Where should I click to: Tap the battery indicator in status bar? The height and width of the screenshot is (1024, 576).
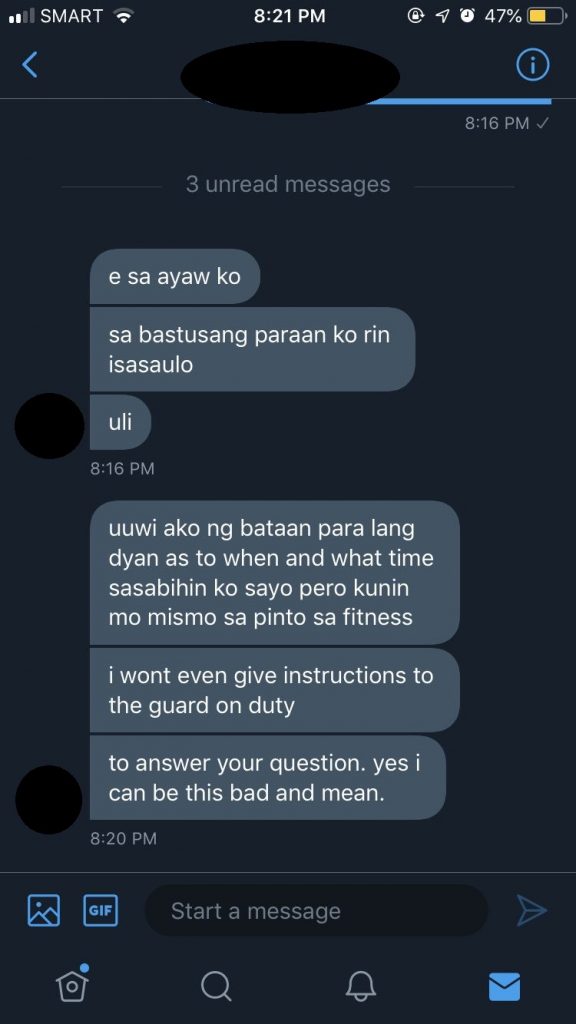pyautogui.click(x=546, y=16)
